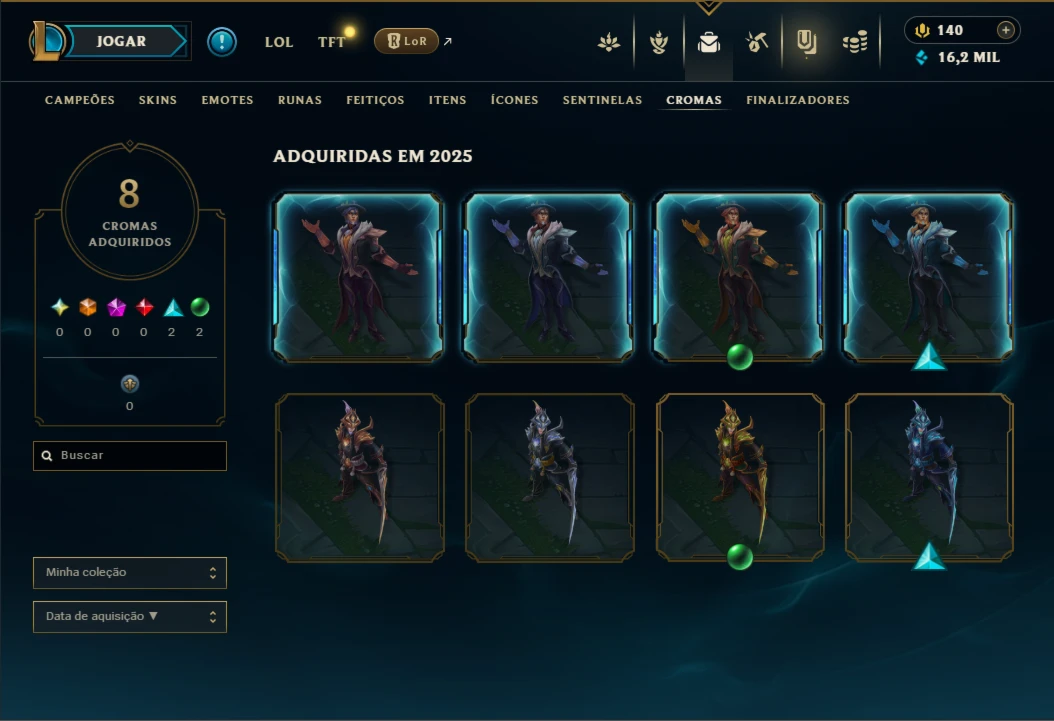Go to the FINALIZADORES tab

[798, 100]
